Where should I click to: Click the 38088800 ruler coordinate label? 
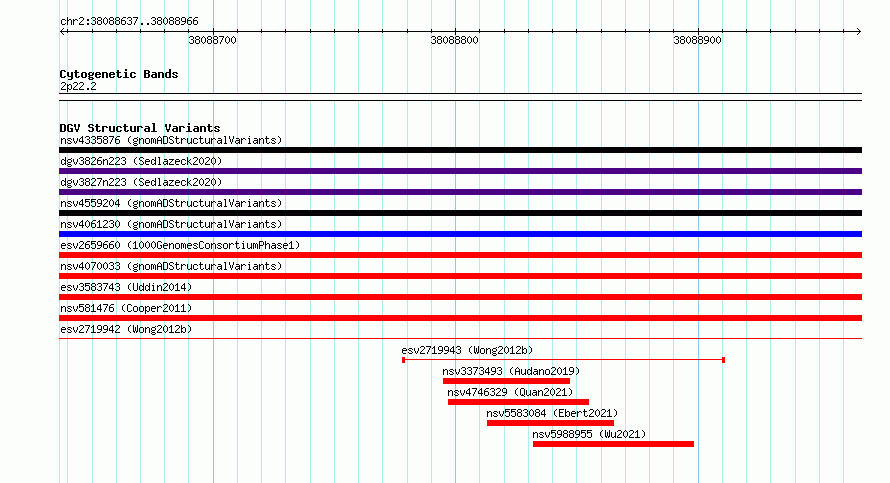click(x=455, y=40)
